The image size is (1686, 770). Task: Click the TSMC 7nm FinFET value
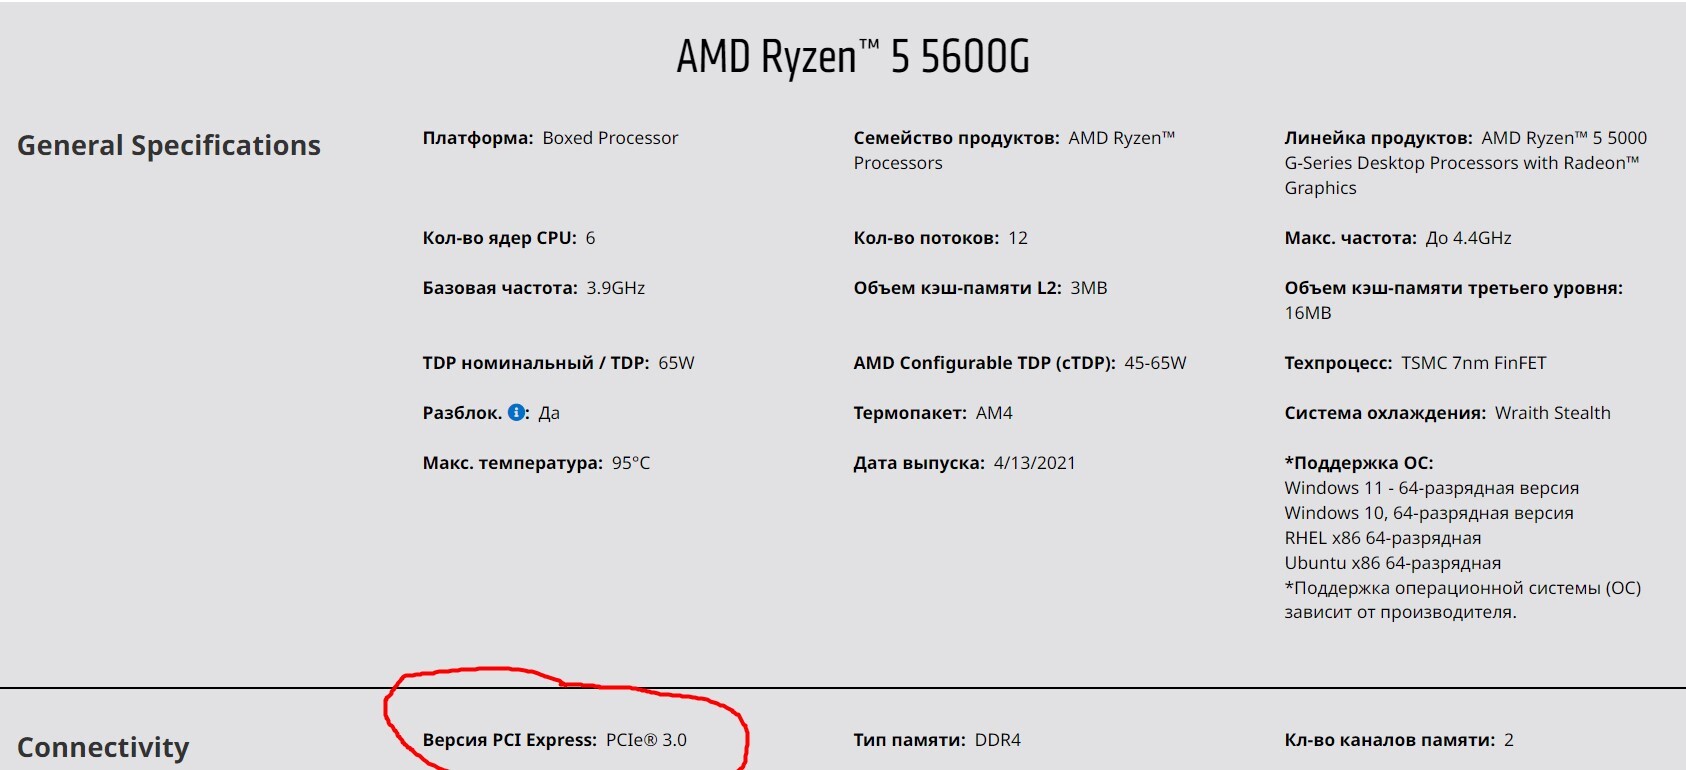1473,363
